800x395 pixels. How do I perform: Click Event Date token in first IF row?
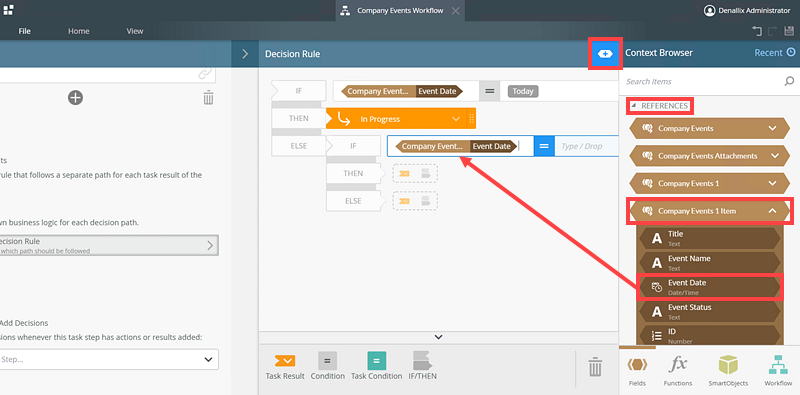439,91
